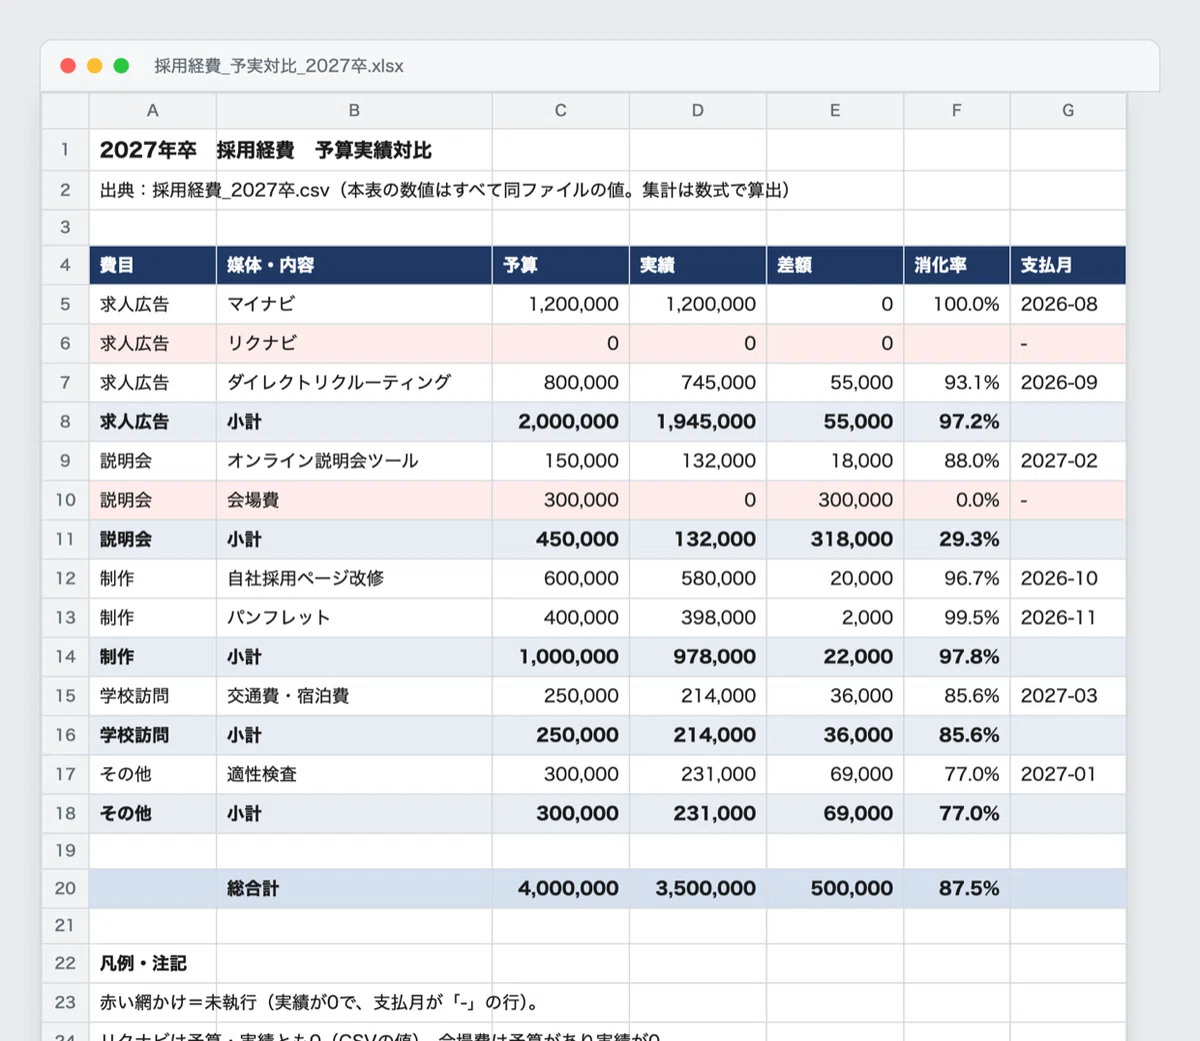Select the '132,000' cell in row 9

click(x=698, y=461)
